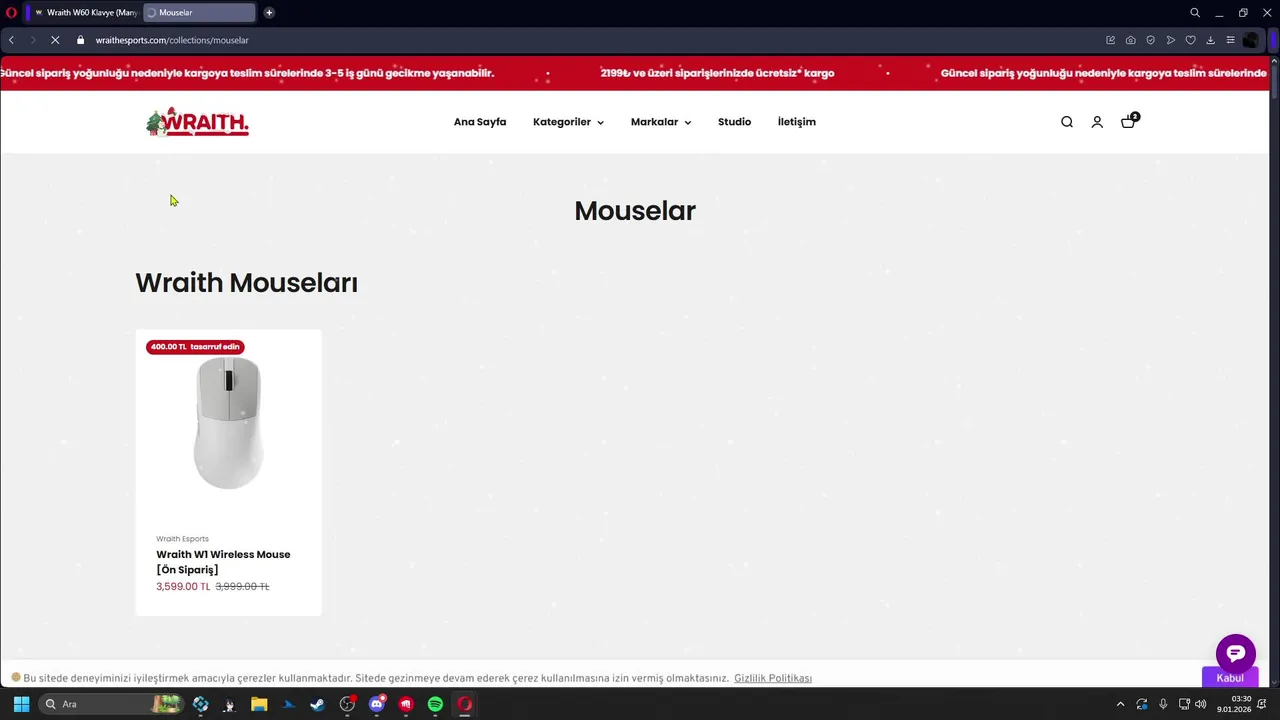
Task: Open the account login icon
Action: 1097,122
